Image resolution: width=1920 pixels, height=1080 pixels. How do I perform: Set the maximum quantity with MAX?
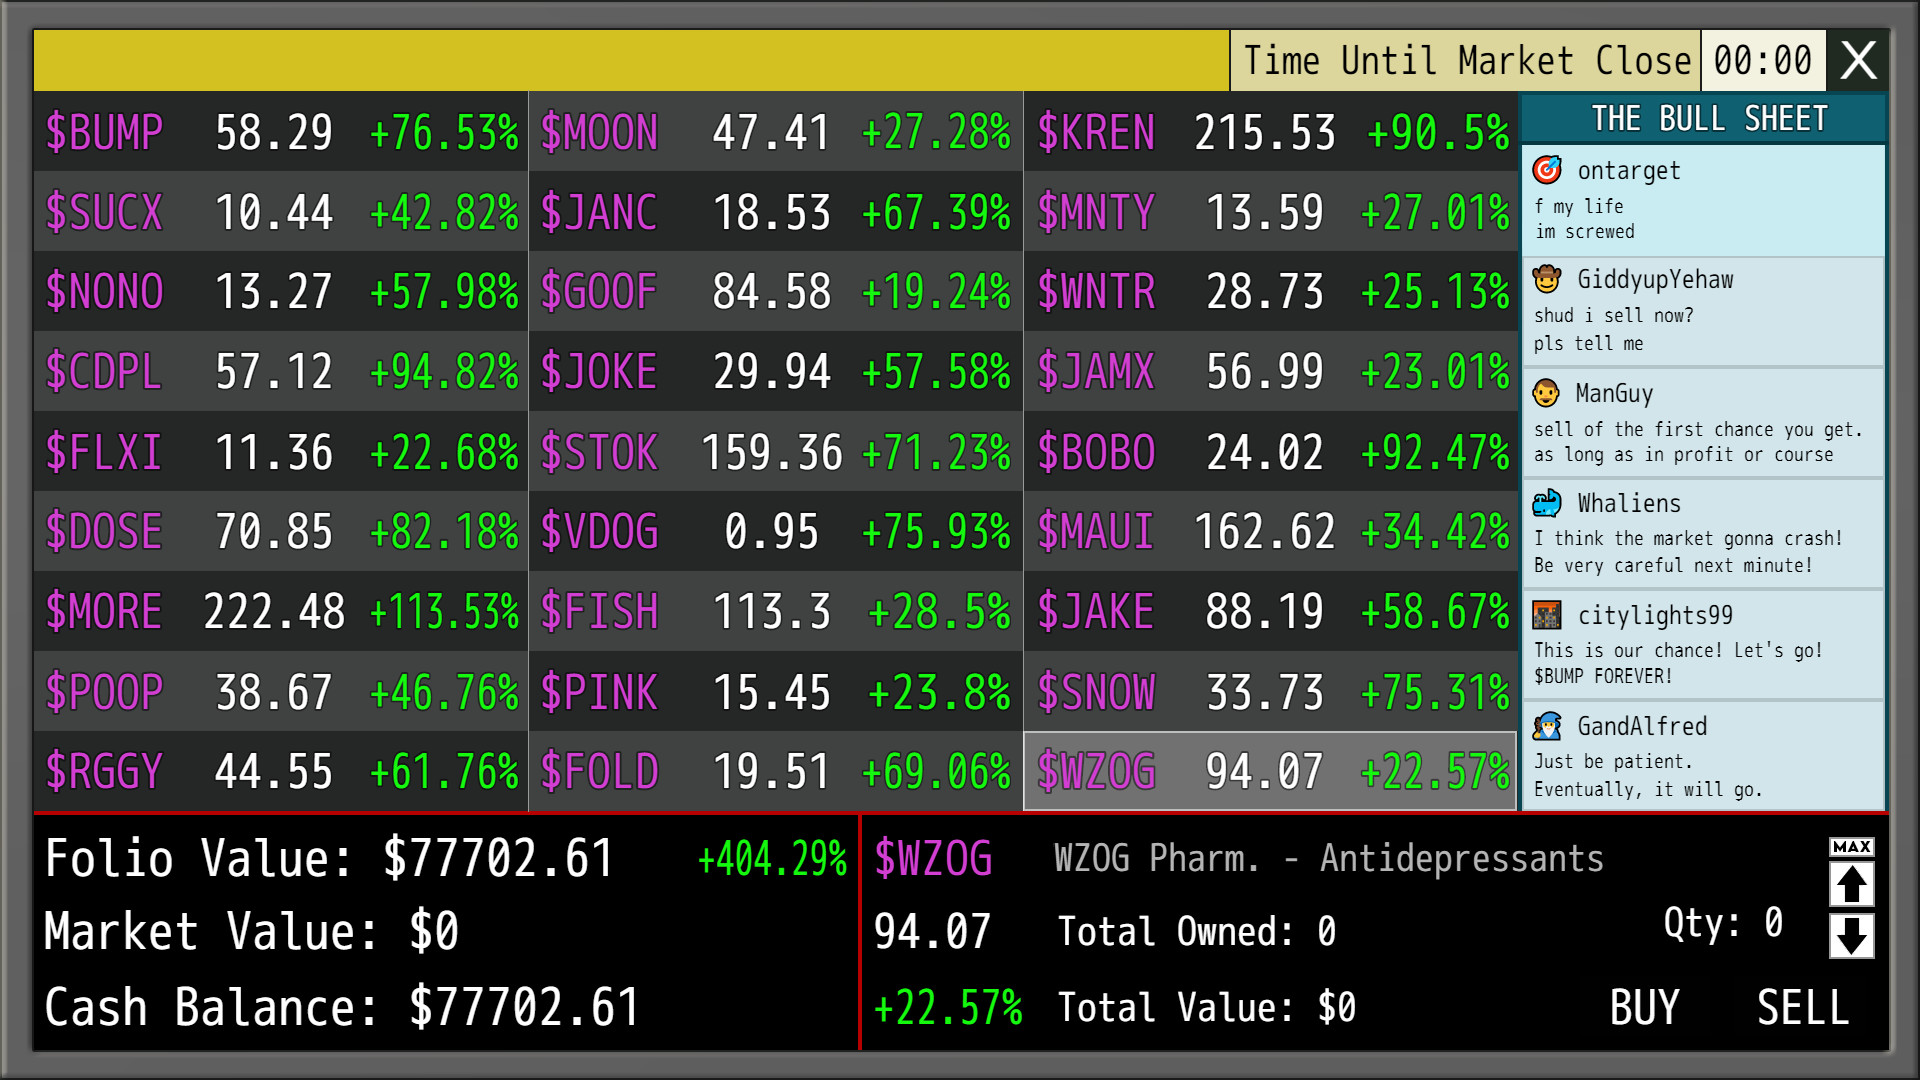[x=1851, y=847]
